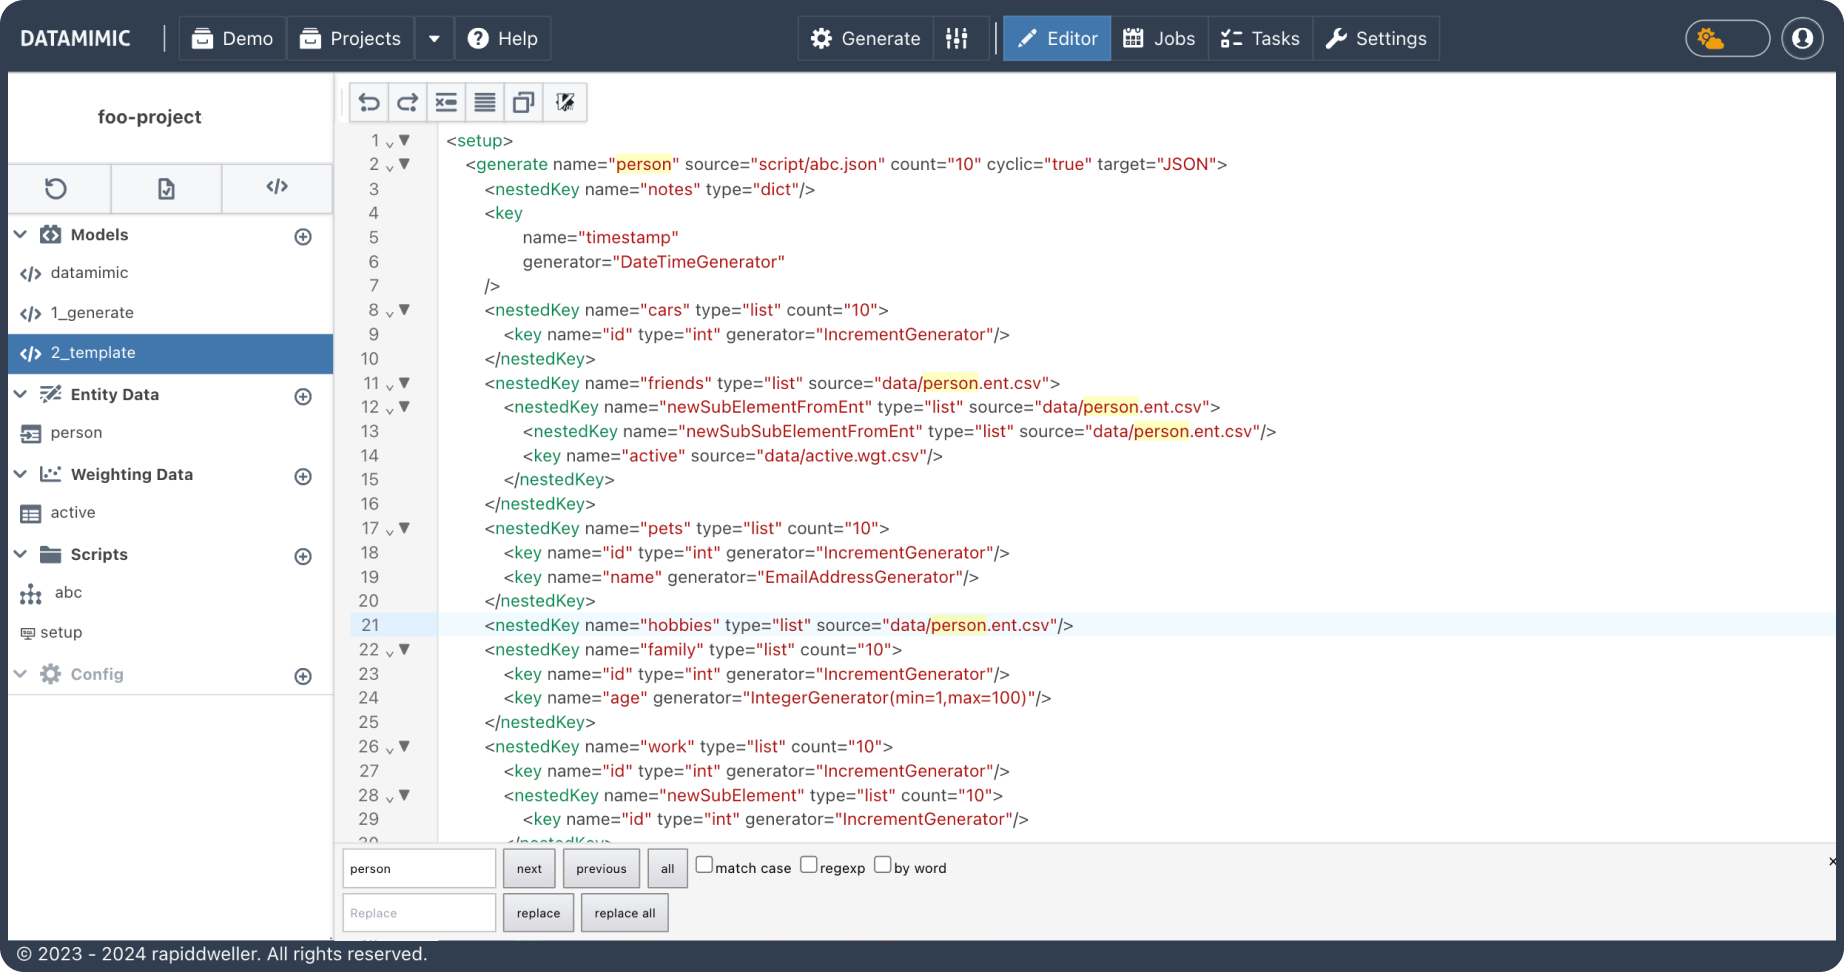The width and height of the screenshot is (1844, 972).
Task: Collapse the Models tree section
Action: [20, 235]
